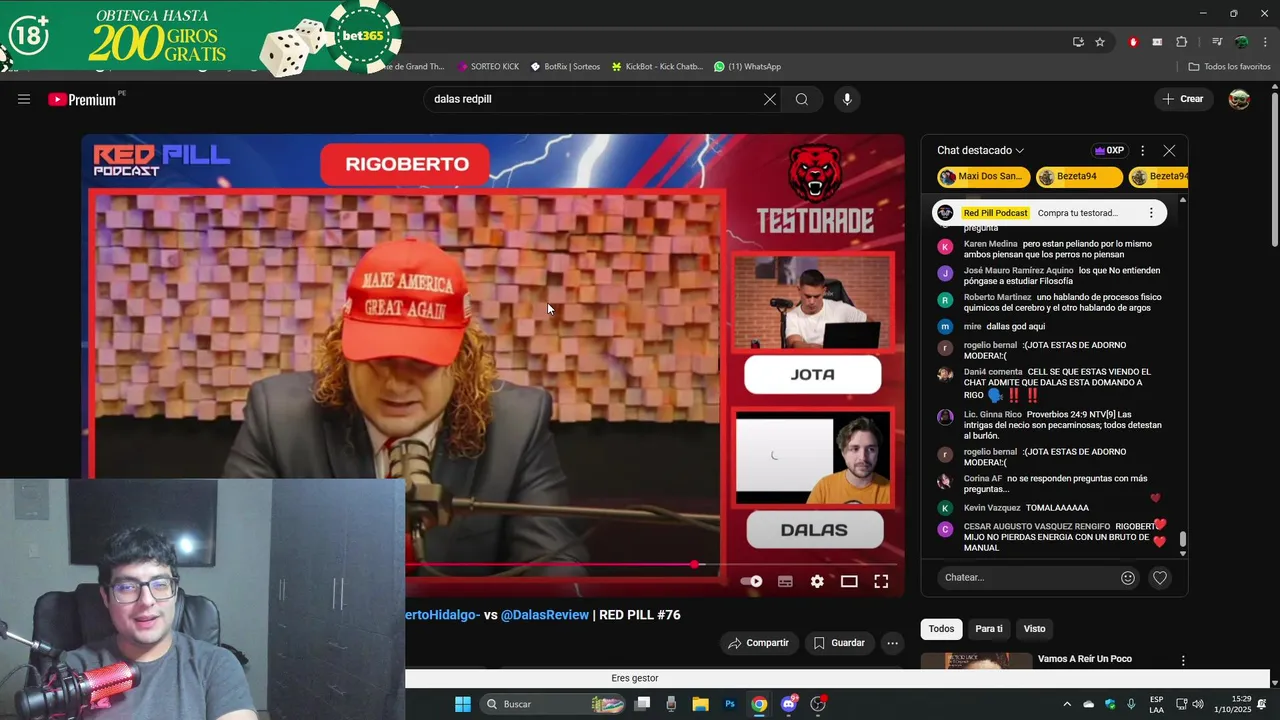Switch to the Para ti filter chip
This screenshot has width=1280, height=720.
(989, 629)
